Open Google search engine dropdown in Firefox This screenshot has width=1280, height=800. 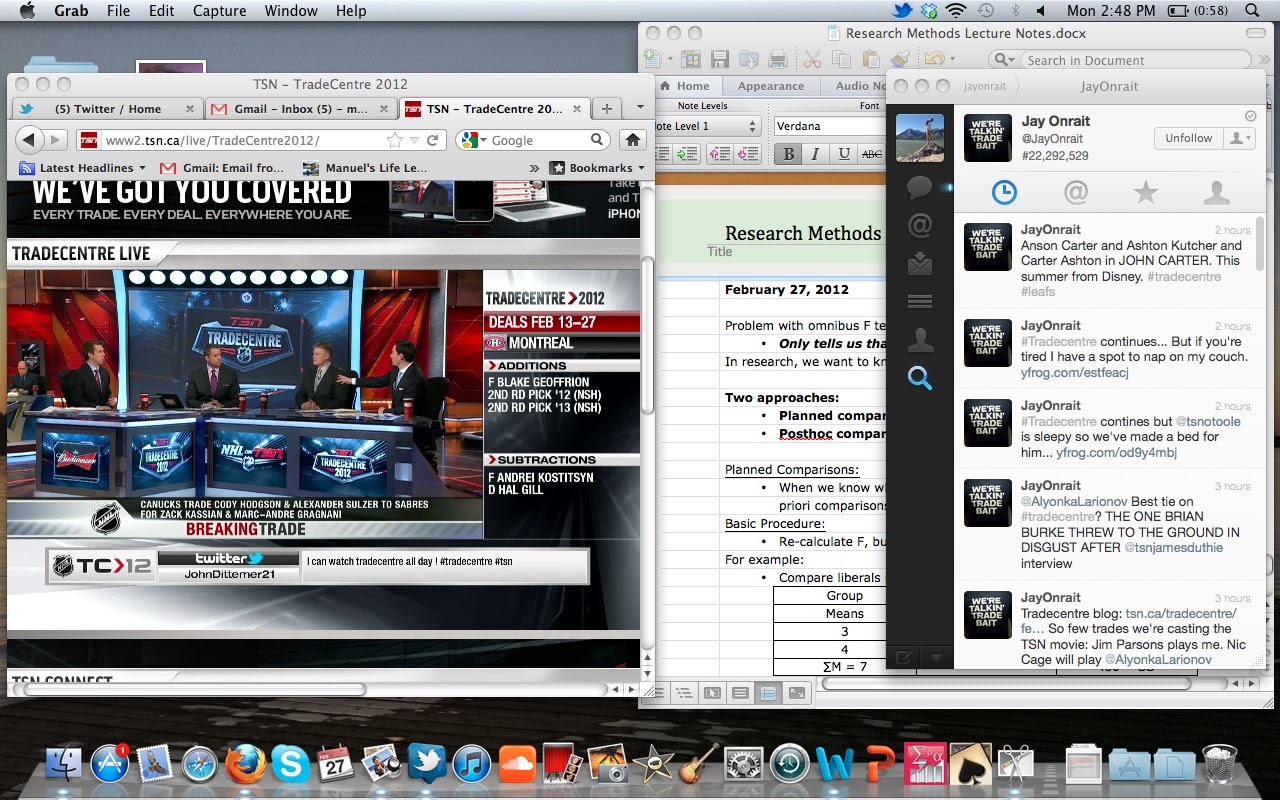(x=472, y=140)
